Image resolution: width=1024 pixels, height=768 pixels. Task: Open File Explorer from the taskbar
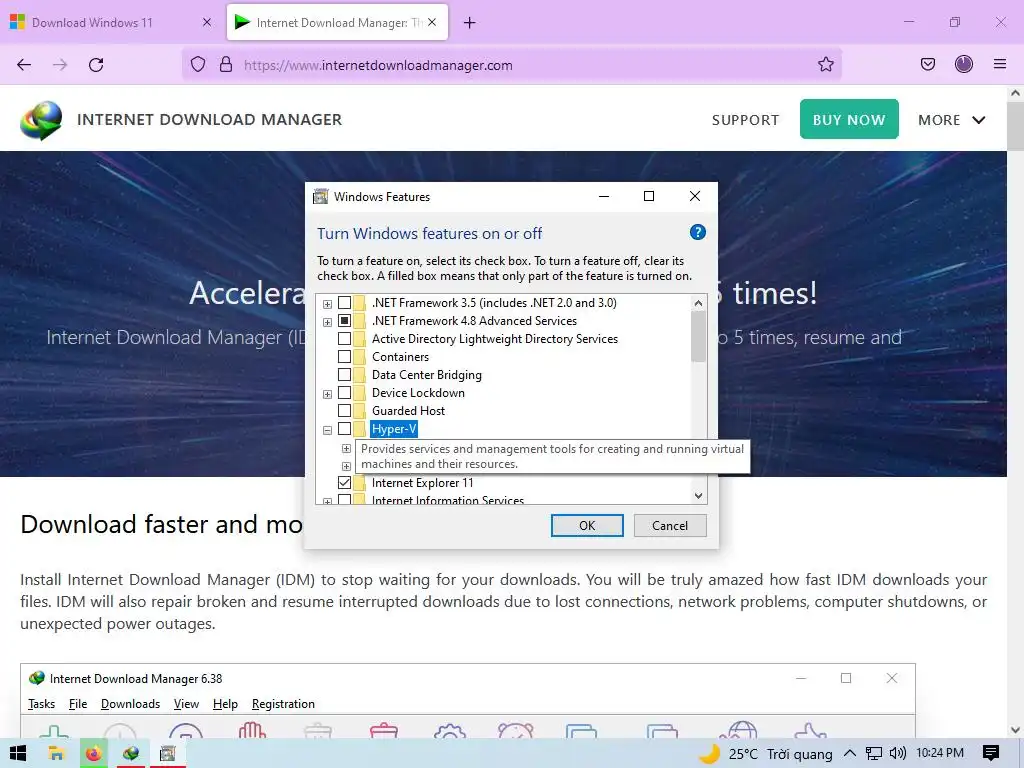[56, 754]
